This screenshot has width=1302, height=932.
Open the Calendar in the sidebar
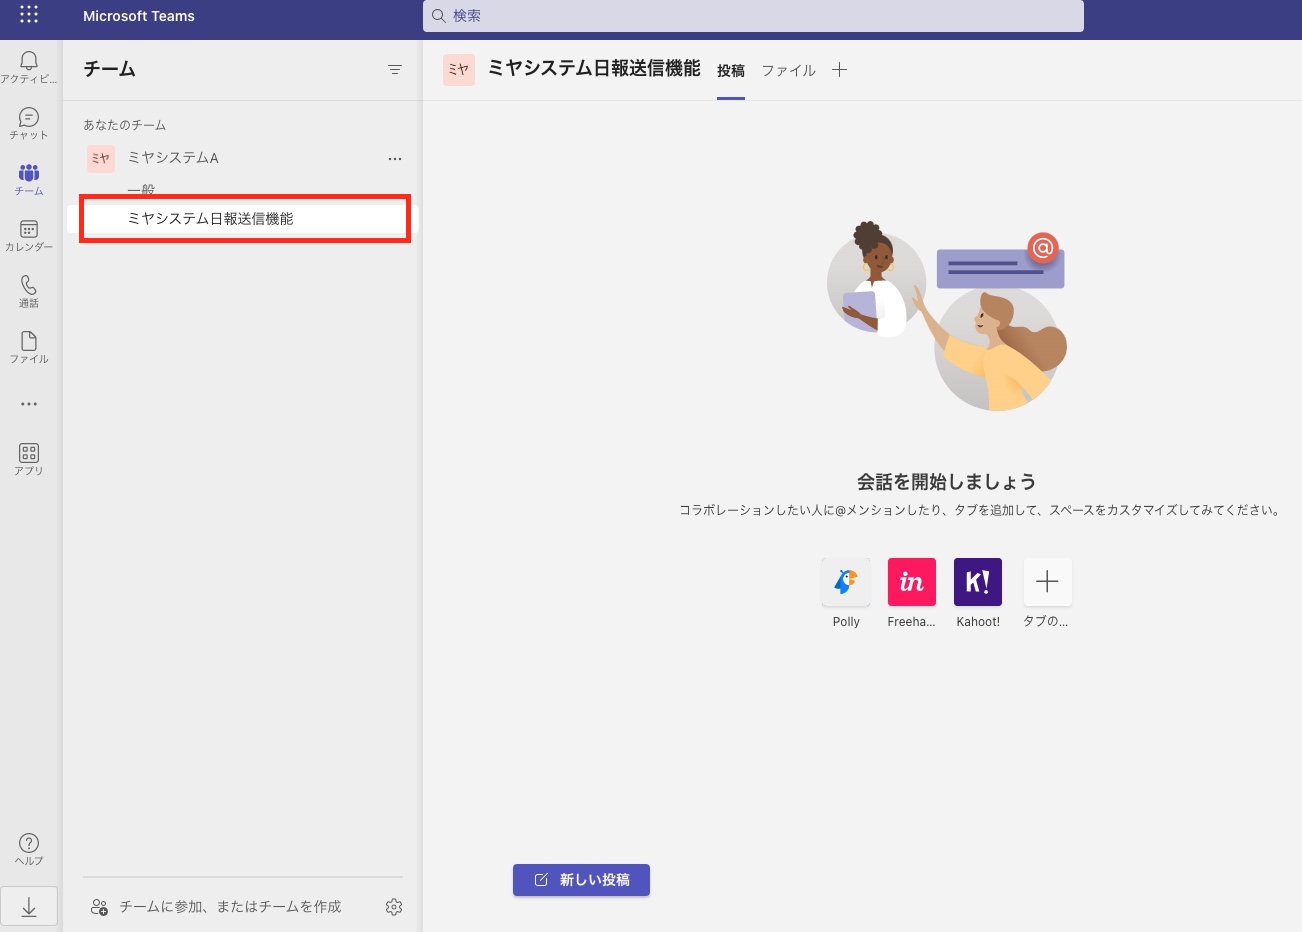(x=29, y=235)
